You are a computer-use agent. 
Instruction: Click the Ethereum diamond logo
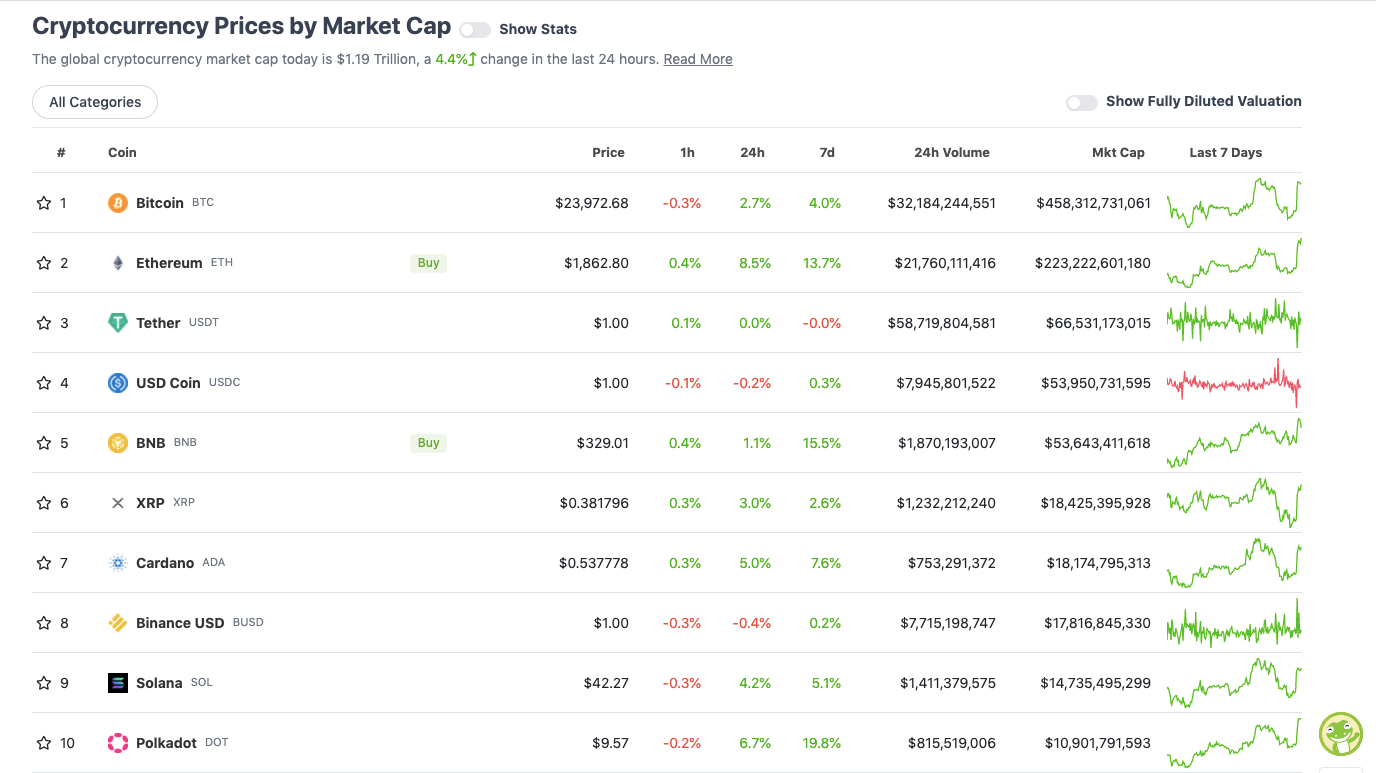coord(118,263)
